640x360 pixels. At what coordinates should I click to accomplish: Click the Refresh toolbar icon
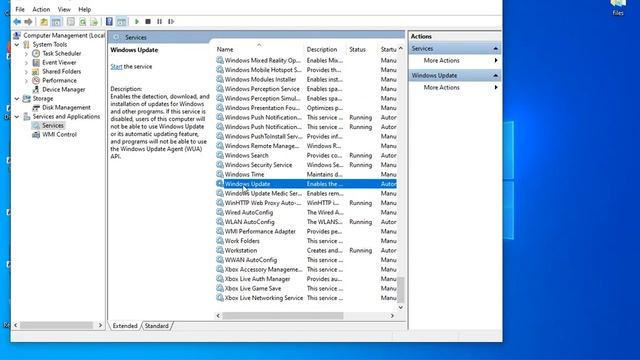[x=82, y=22]
